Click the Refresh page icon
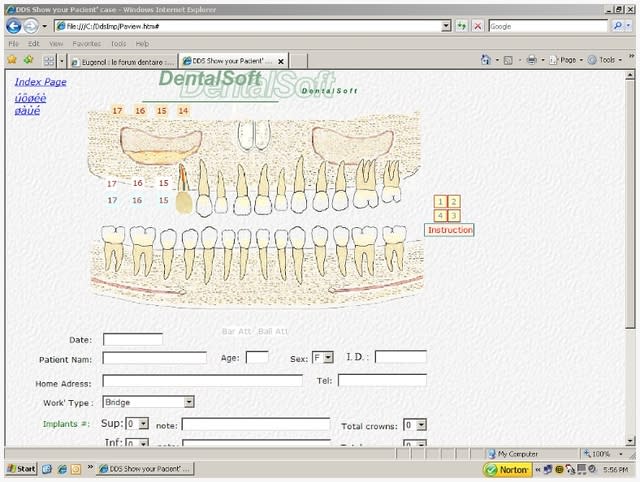This screenshot has width=640, height=482. point(461,26)
